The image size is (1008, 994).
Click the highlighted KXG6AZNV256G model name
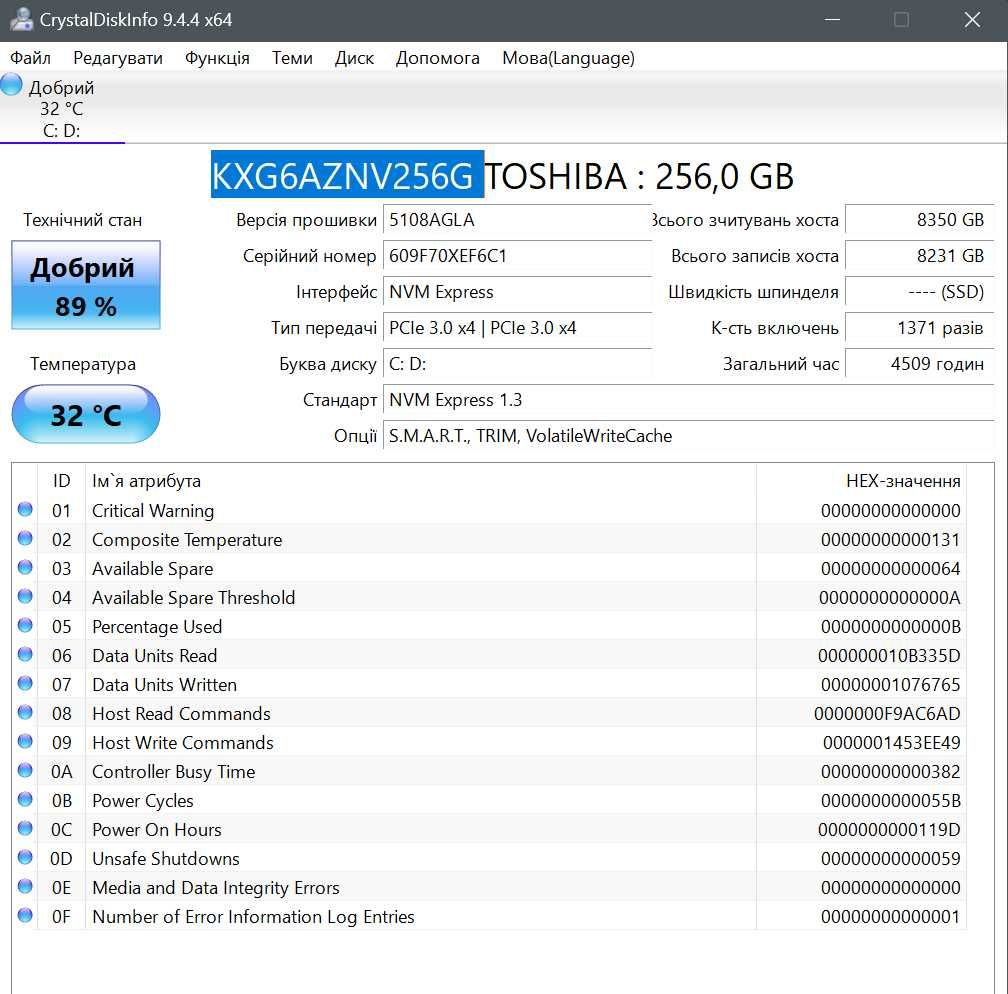[x=347, y=175]
